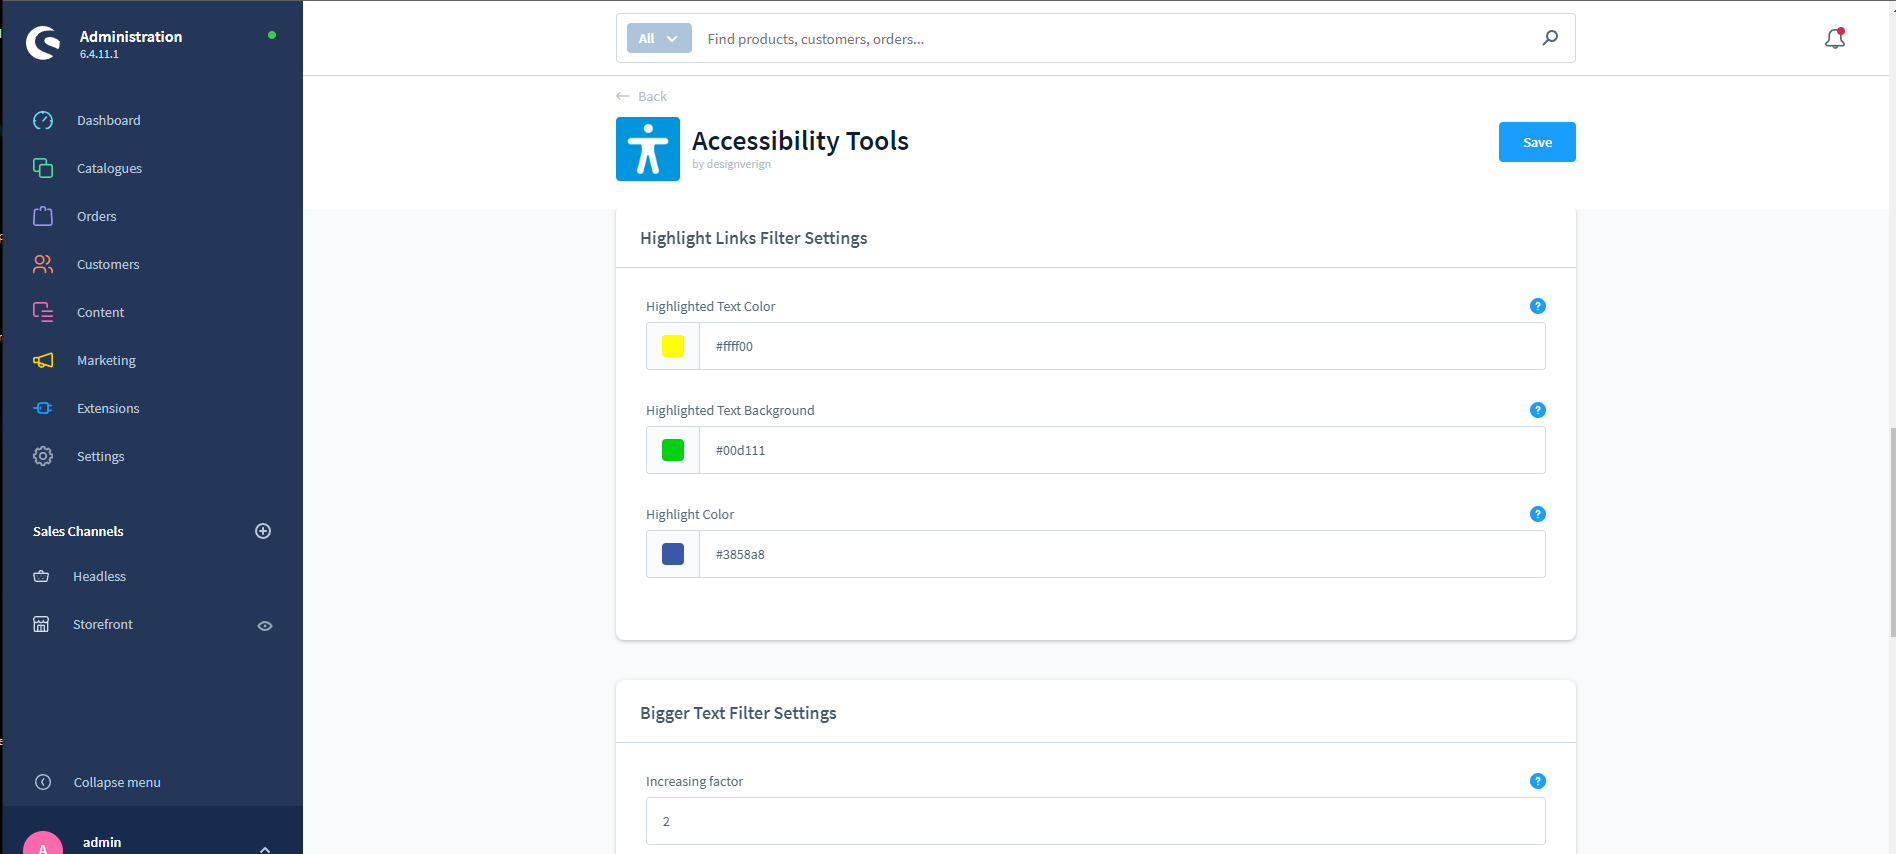Screen dimensions: 1896x854
Task: Select the Headless sales channel
Action: pos(99,576)
